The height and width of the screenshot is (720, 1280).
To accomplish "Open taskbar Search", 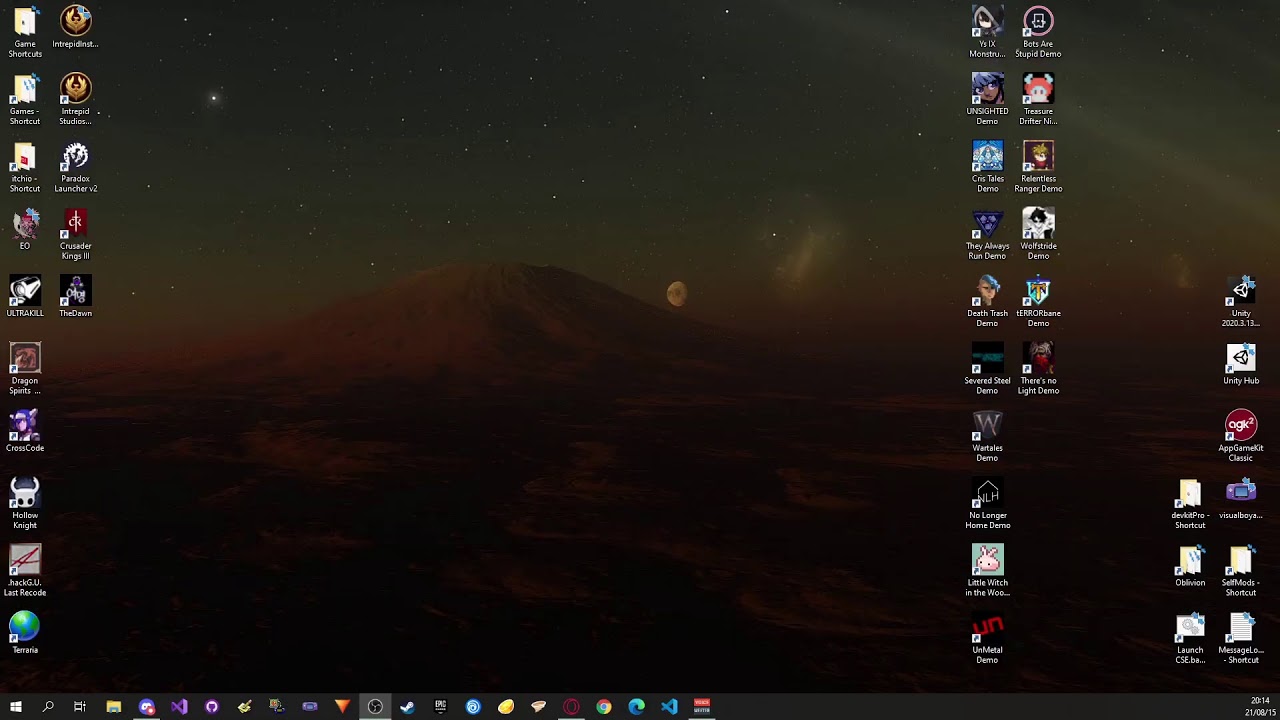I will tap(48, 706).
